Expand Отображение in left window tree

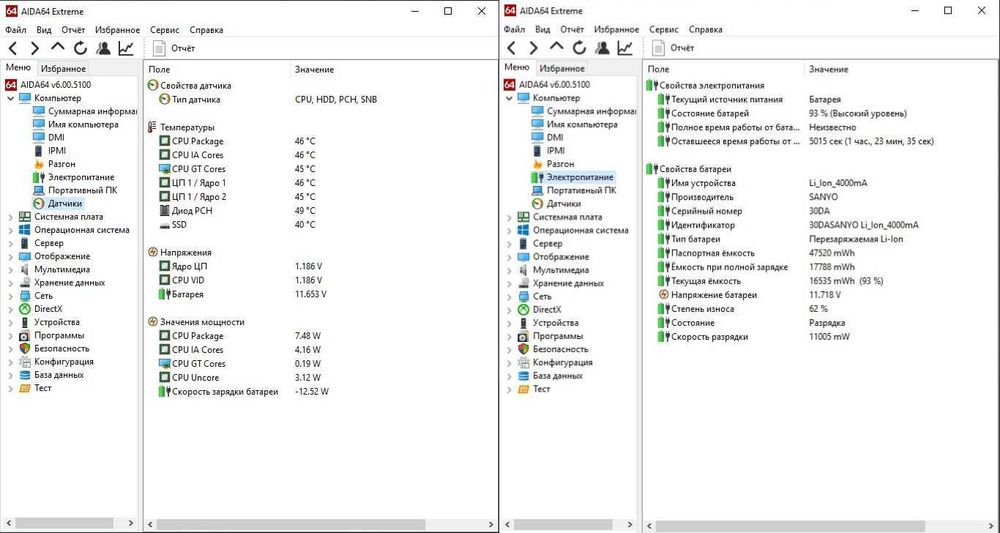point(10,257)
